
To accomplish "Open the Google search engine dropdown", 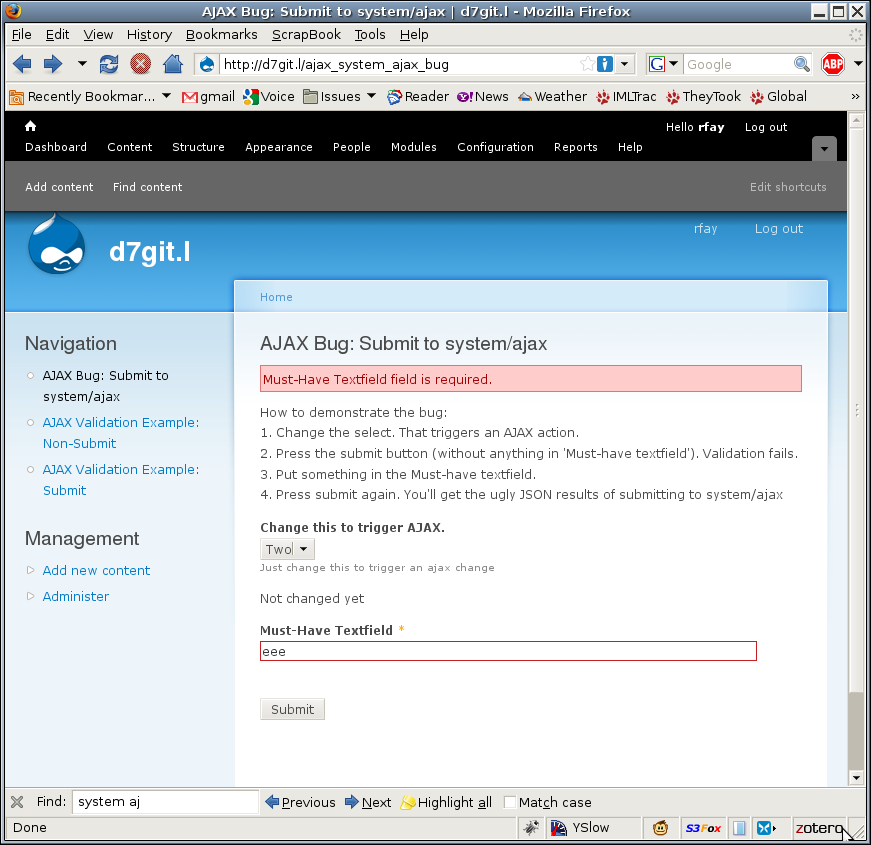I will coord(673,63).
